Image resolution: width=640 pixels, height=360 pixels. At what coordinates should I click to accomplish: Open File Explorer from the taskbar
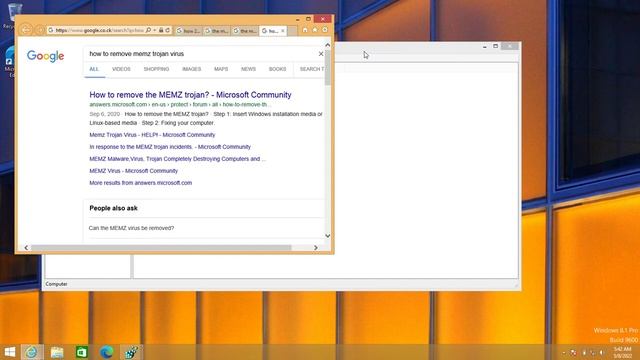(57, 352)
